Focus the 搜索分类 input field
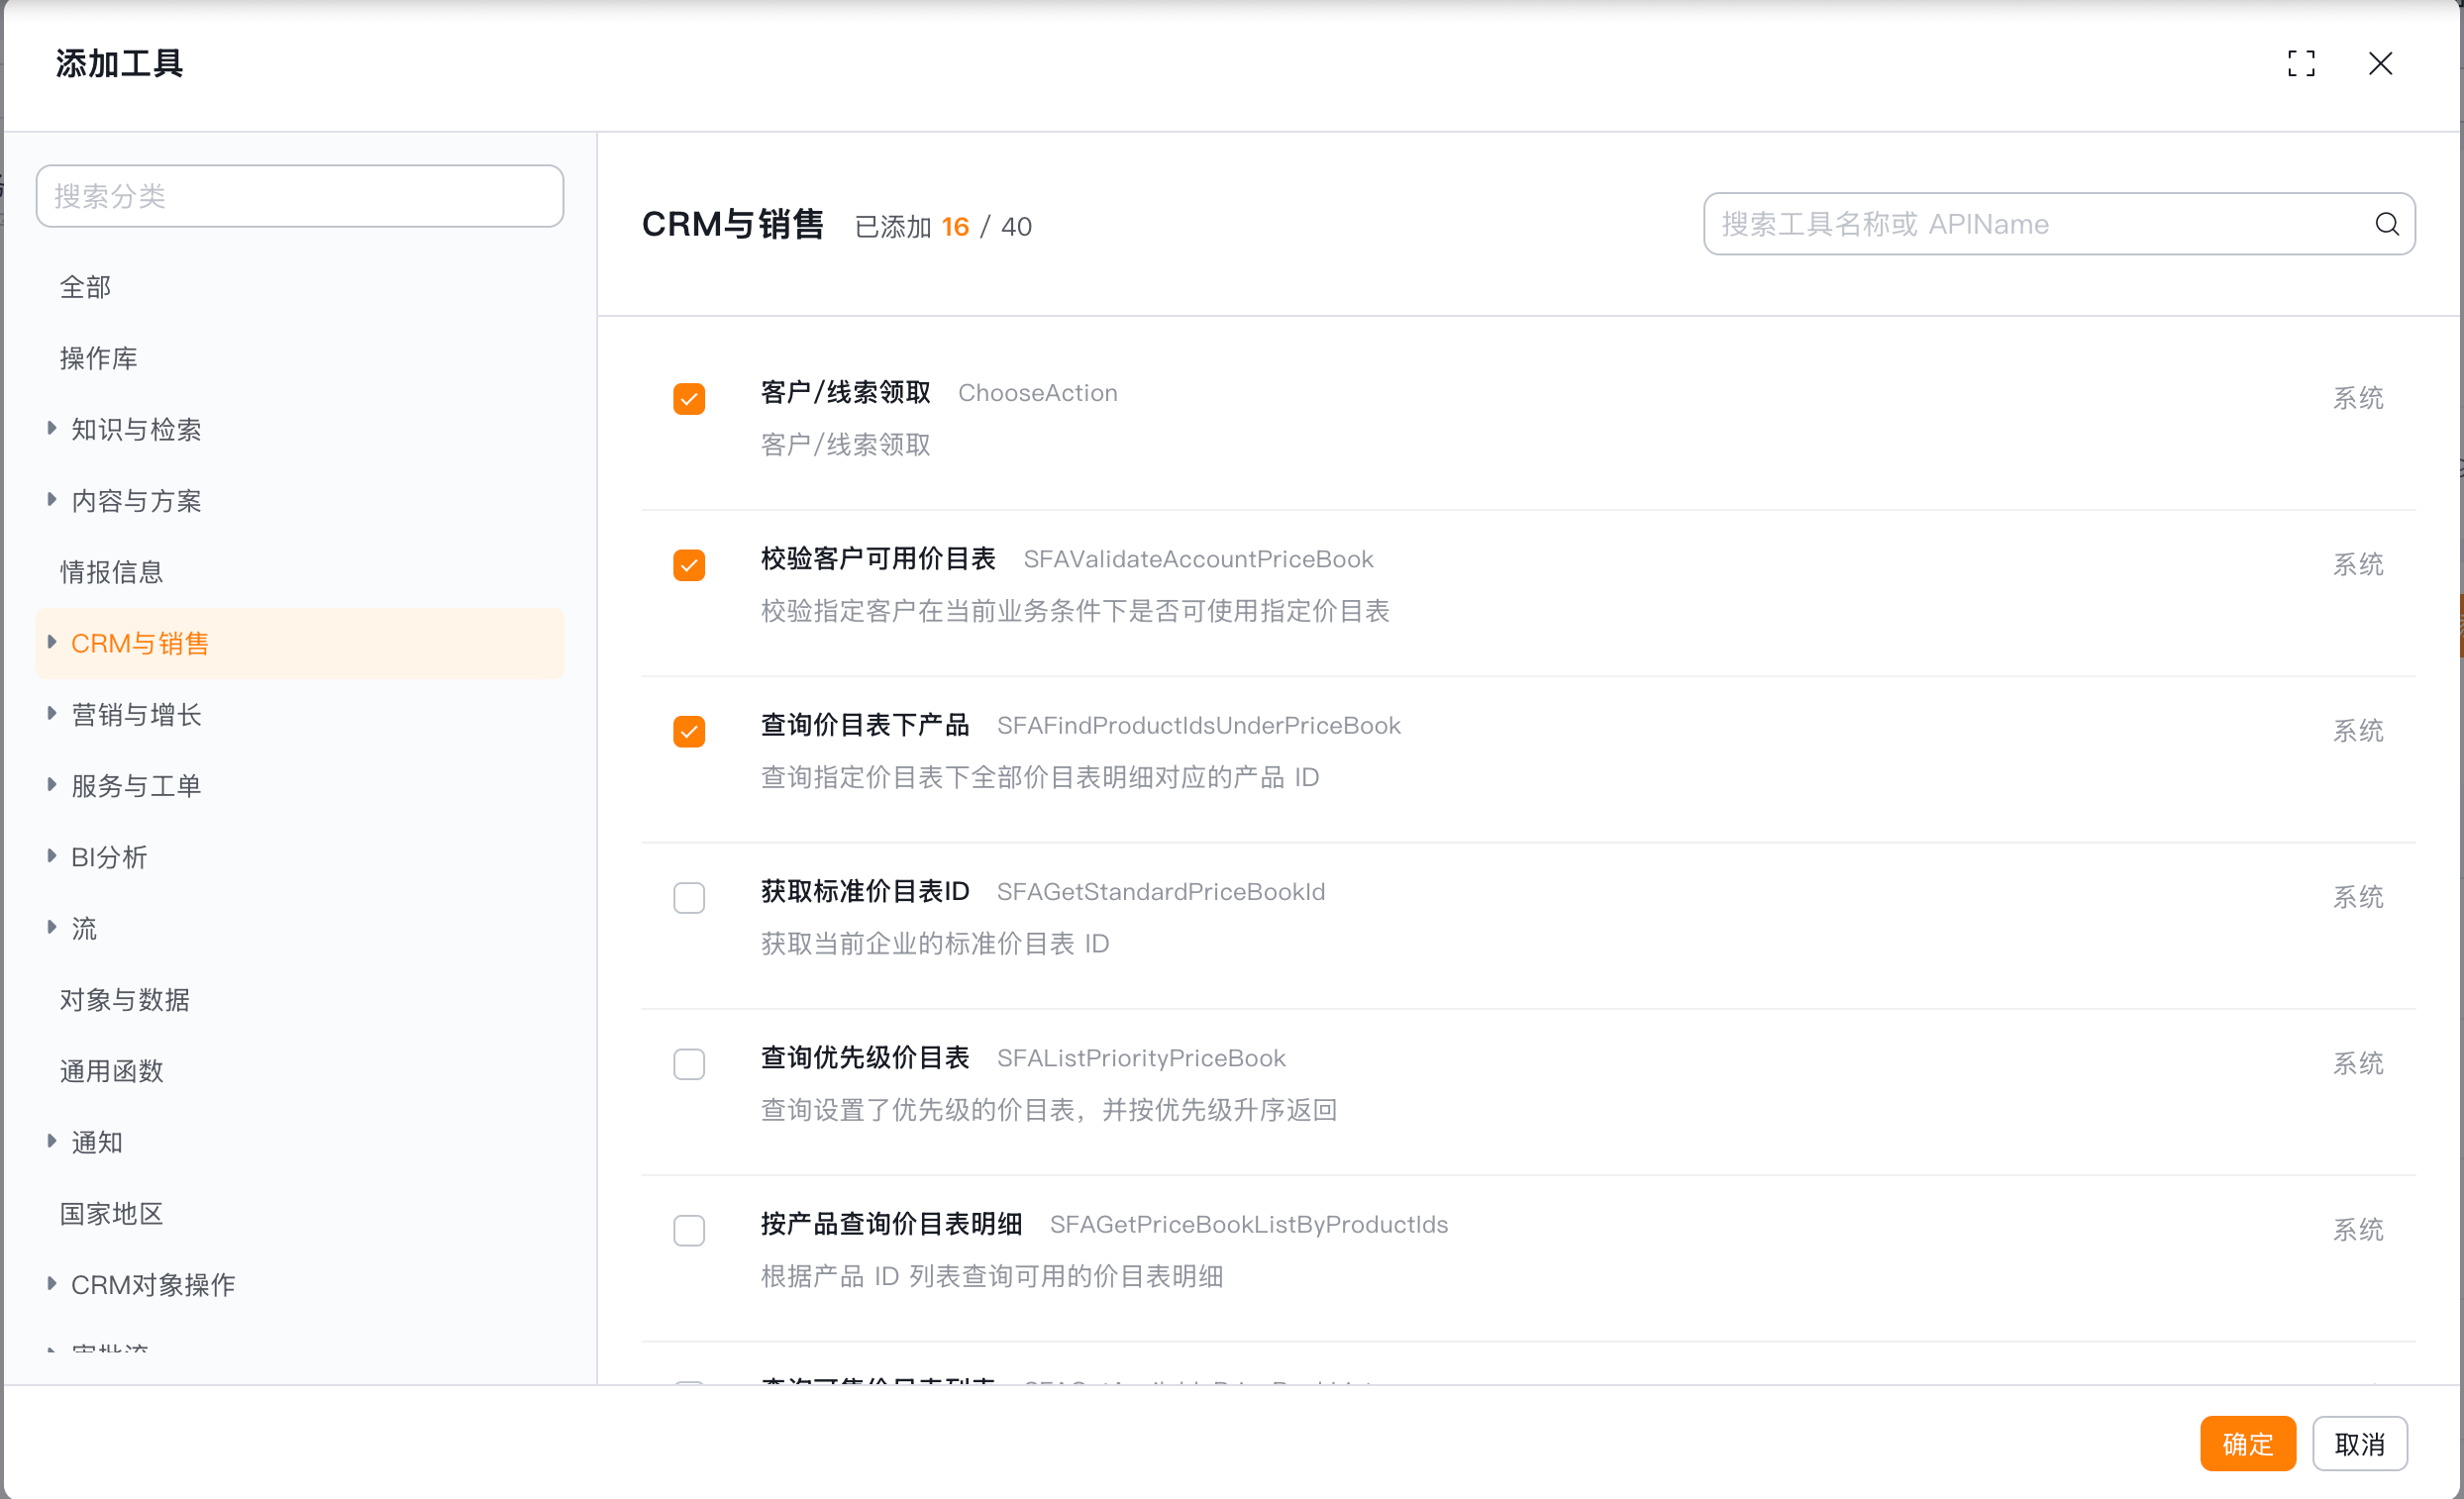This screenshot has height=1499, width=2464. tap(300, 196)
